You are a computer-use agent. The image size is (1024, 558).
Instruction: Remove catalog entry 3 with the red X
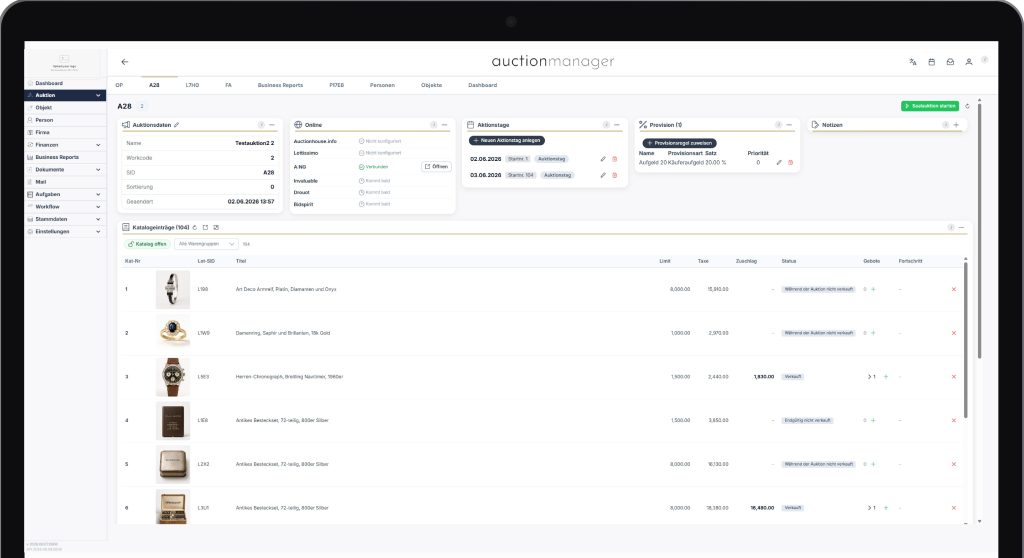click(x=953, y=377)
